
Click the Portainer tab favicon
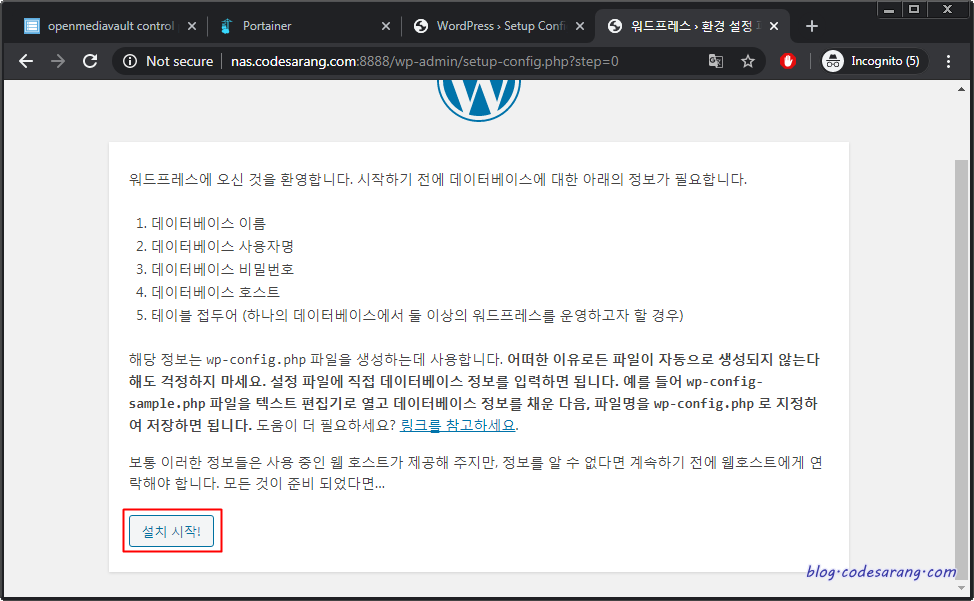(x=226, y=26)
